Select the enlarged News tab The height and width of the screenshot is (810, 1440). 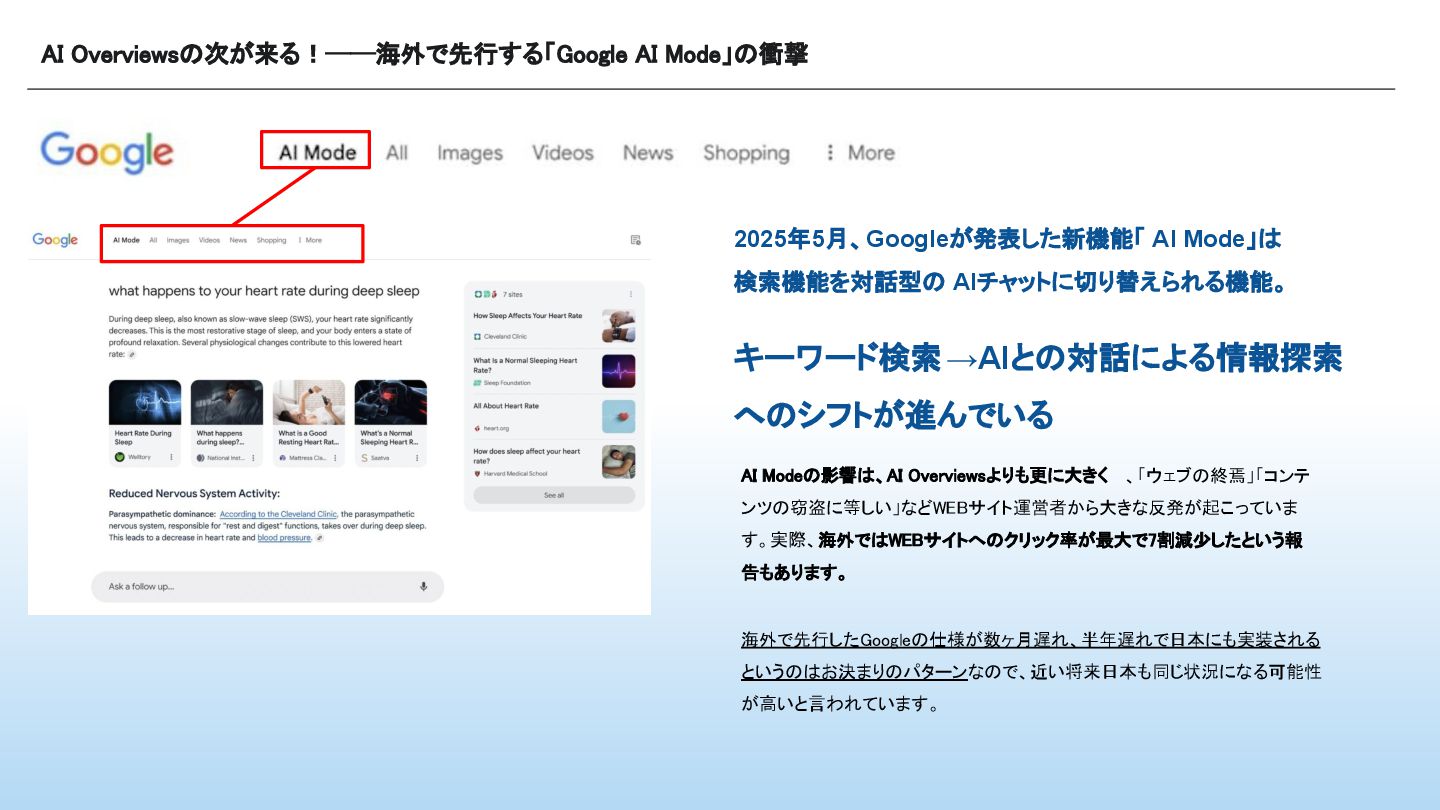[648, 152]
